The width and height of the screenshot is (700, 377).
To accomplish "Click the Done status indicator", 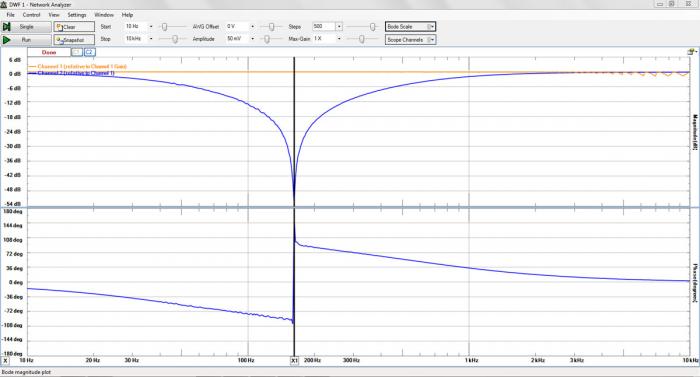I will click(49, 52).
